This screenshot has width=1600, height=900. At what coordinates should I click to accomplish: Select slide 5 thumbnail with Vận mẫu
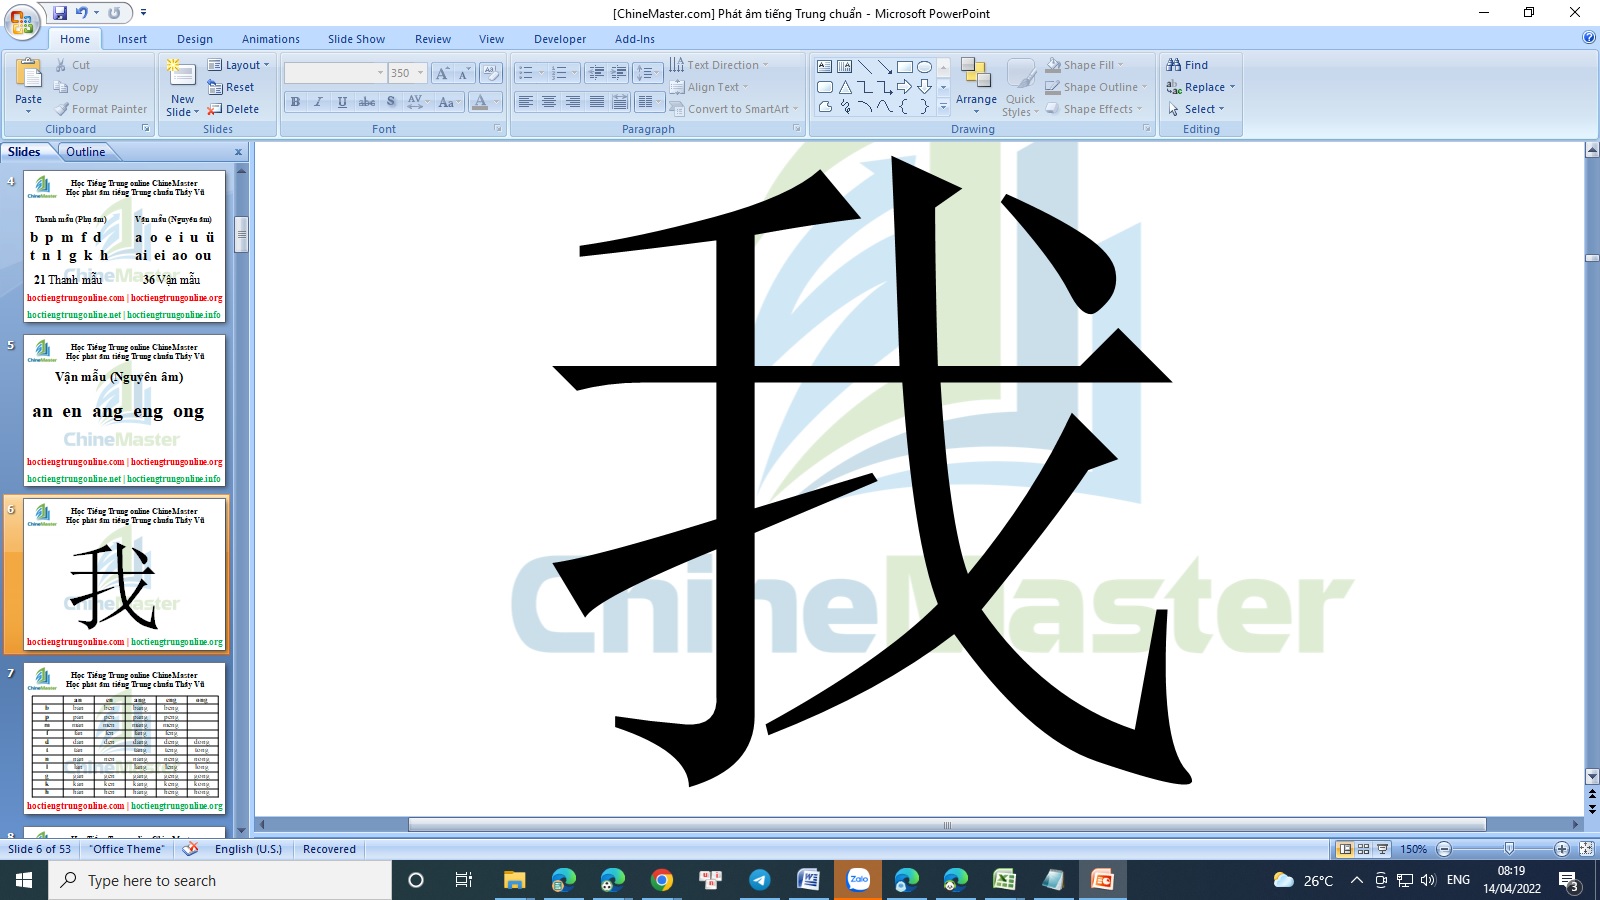pyautogui.click(x=125, y=410)
